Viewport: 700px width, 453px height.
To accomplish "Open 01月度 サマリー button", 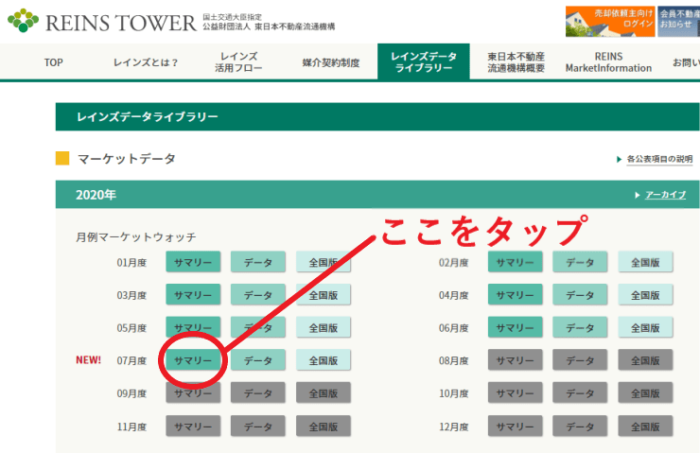I will [193, 262].
